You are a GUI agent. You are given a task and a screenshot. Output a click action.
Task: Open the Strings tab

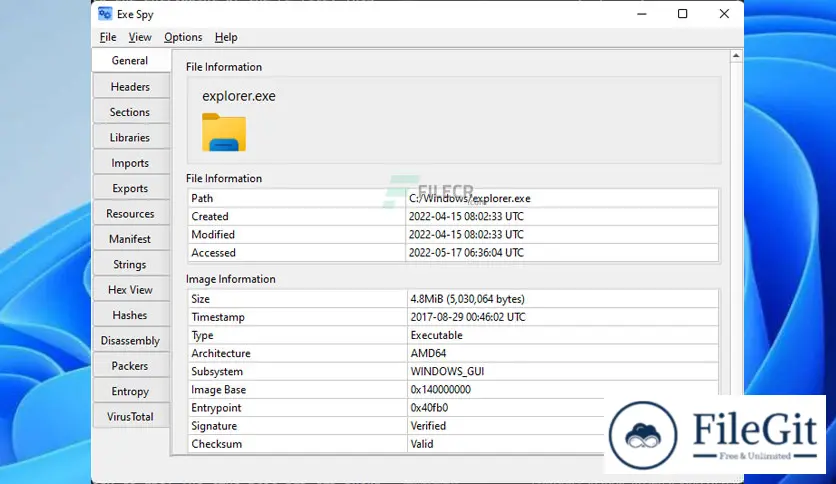[131, 264]
